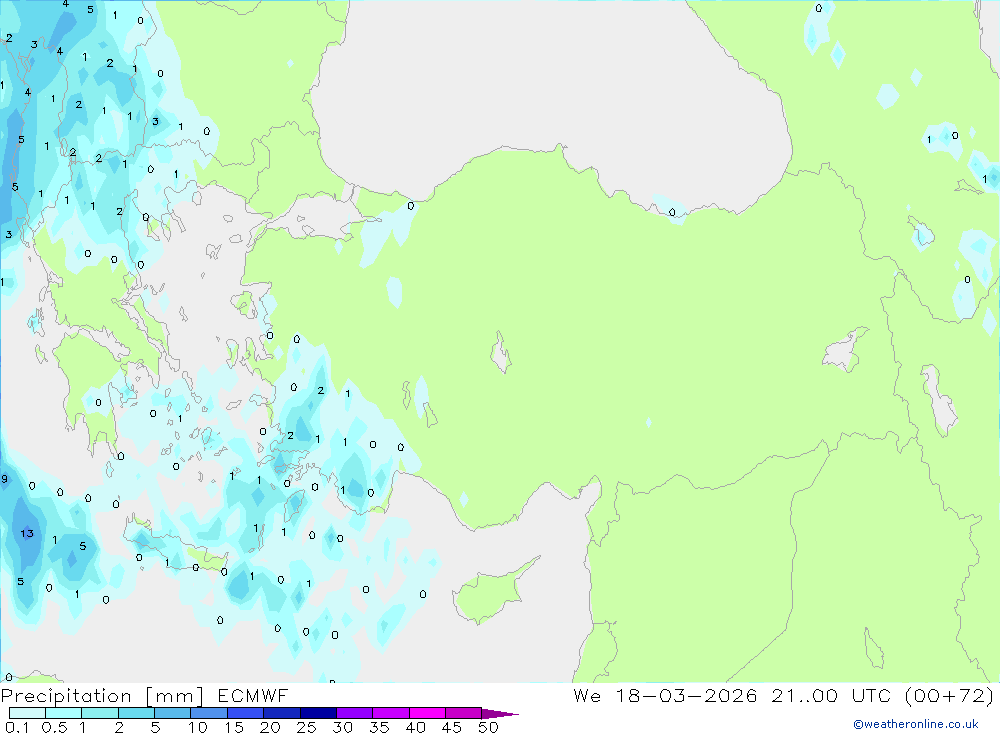Screen dimensions: 1000x733
Task: Click the '25' legend scale label
Action: click(x=307, y=727)
